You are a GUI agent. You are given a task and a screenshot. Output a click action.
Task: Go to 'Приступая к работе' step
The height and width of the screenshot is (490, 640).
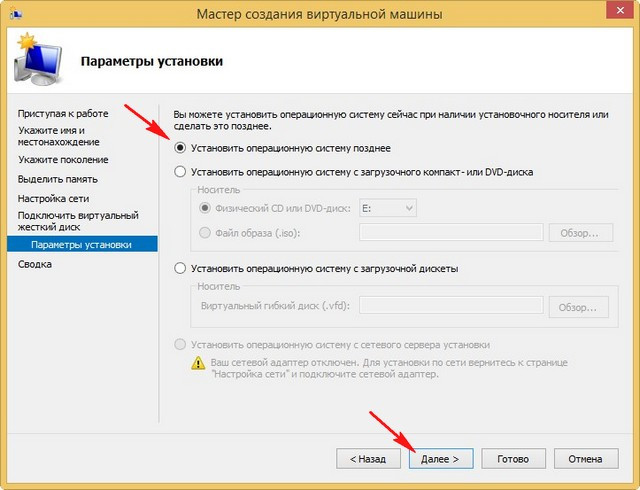(63, 114)
